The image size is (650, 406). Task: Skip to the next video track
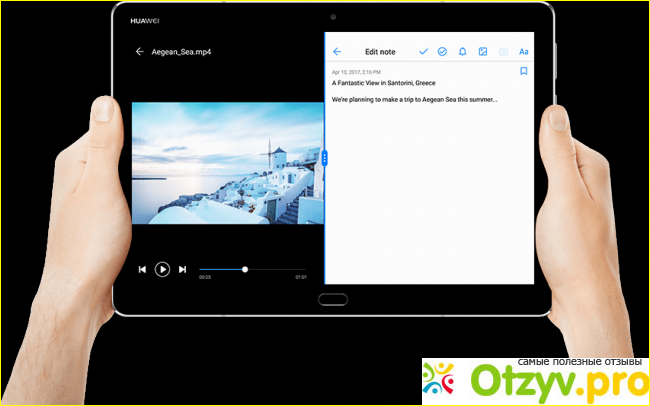coord(182,269)
